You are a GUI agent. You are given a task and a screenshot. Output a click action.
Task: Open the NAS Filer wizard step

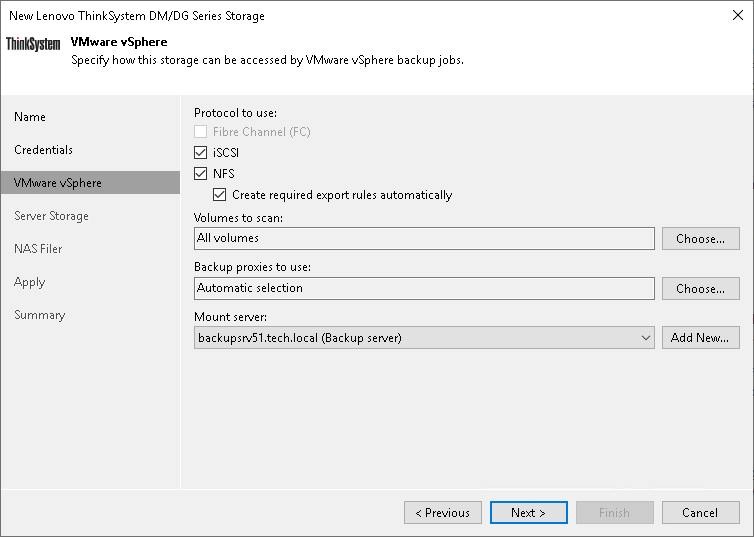(38, 249)
